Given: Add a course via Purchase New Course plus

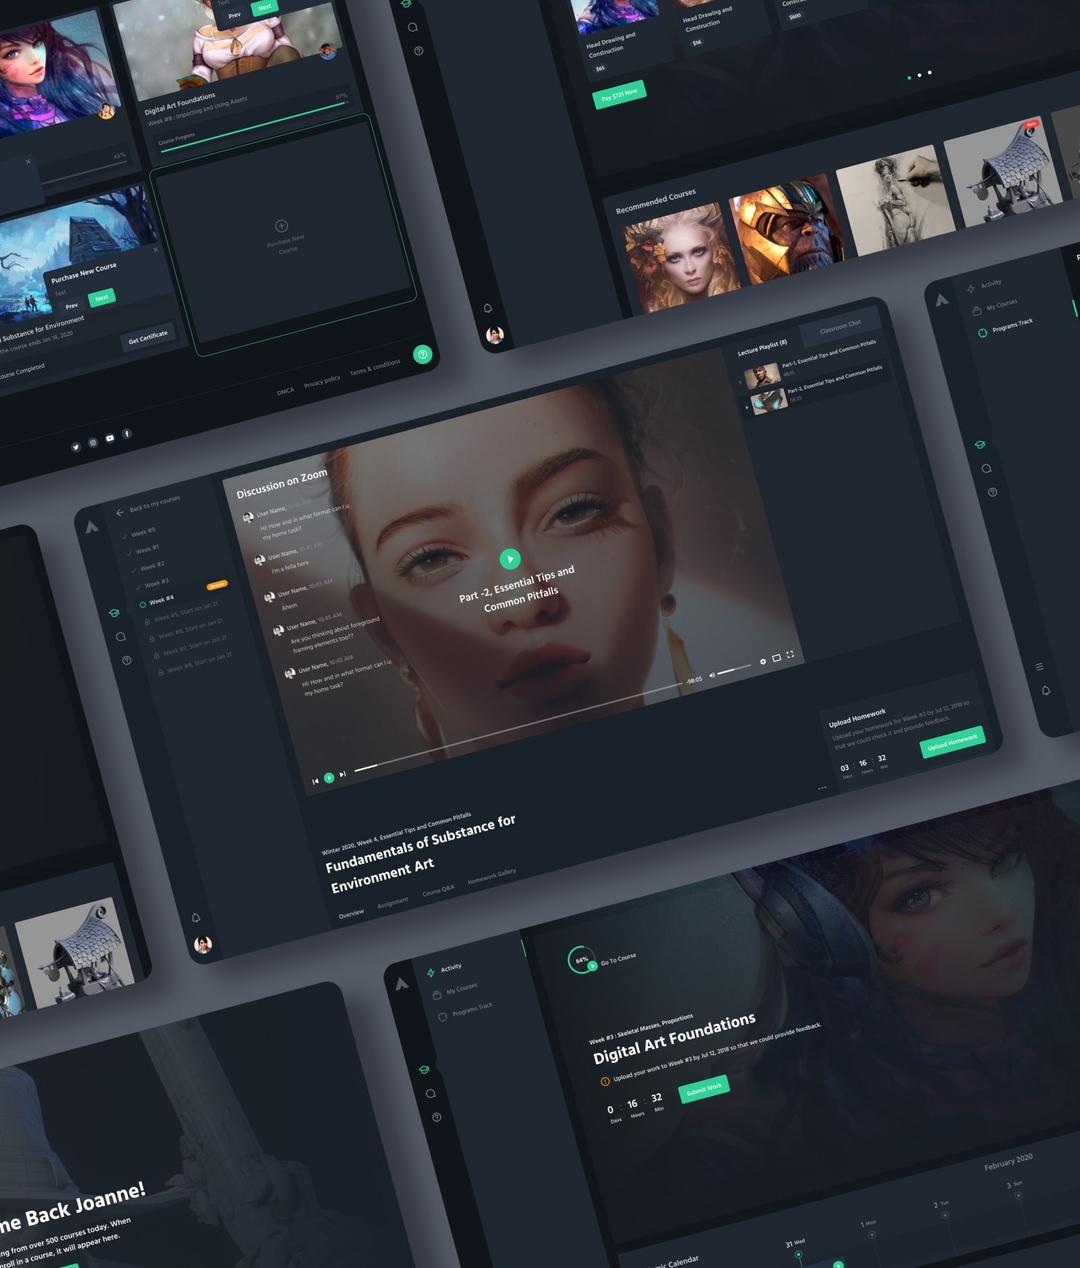Looking at the screenshot, I should [x=281, y=226].
